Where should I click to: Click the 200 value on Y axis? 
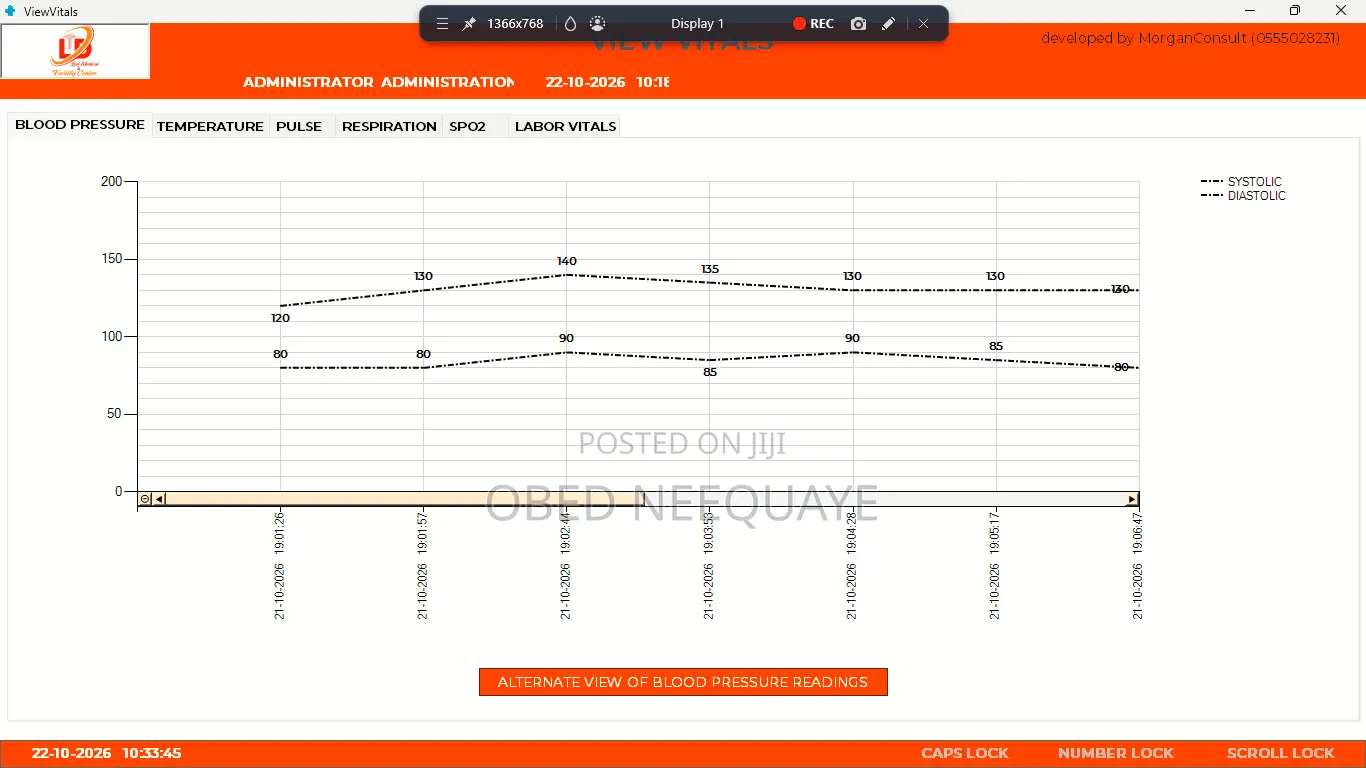(x=111, y=181)
